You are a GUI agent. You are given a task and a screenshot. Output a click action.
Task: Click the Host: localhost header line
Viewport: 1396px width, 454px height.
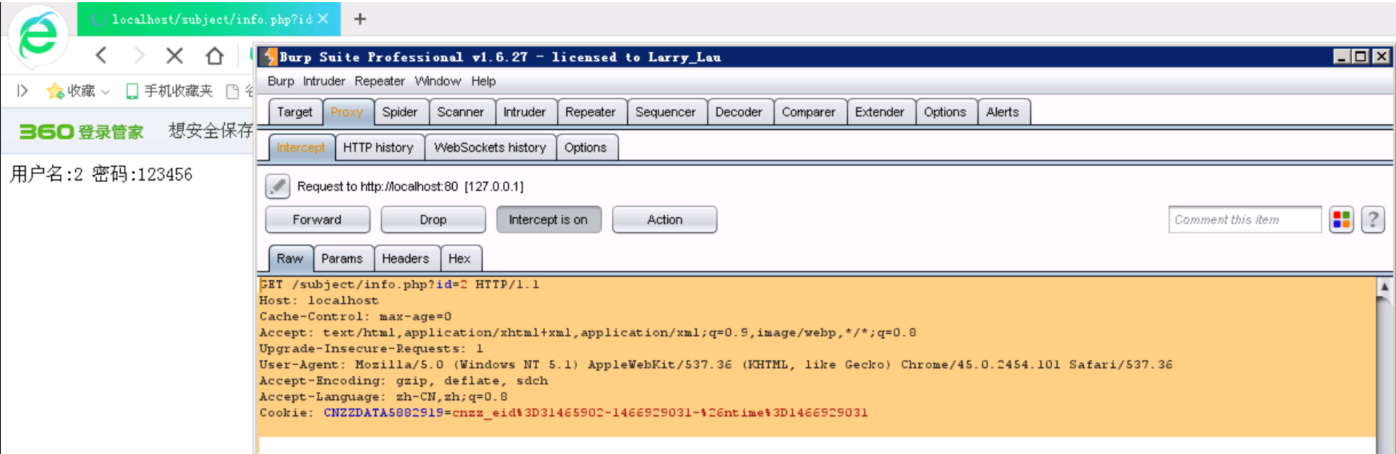pyautogui.click(x=319, y=301)
